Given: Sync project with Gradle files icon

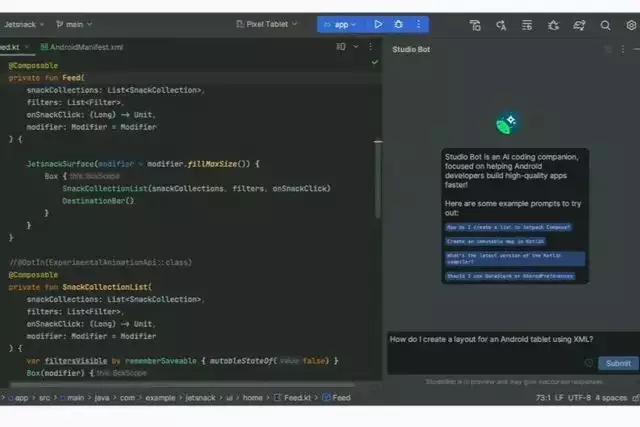Looking at the screenshot, I should click(x=579, y=25).
